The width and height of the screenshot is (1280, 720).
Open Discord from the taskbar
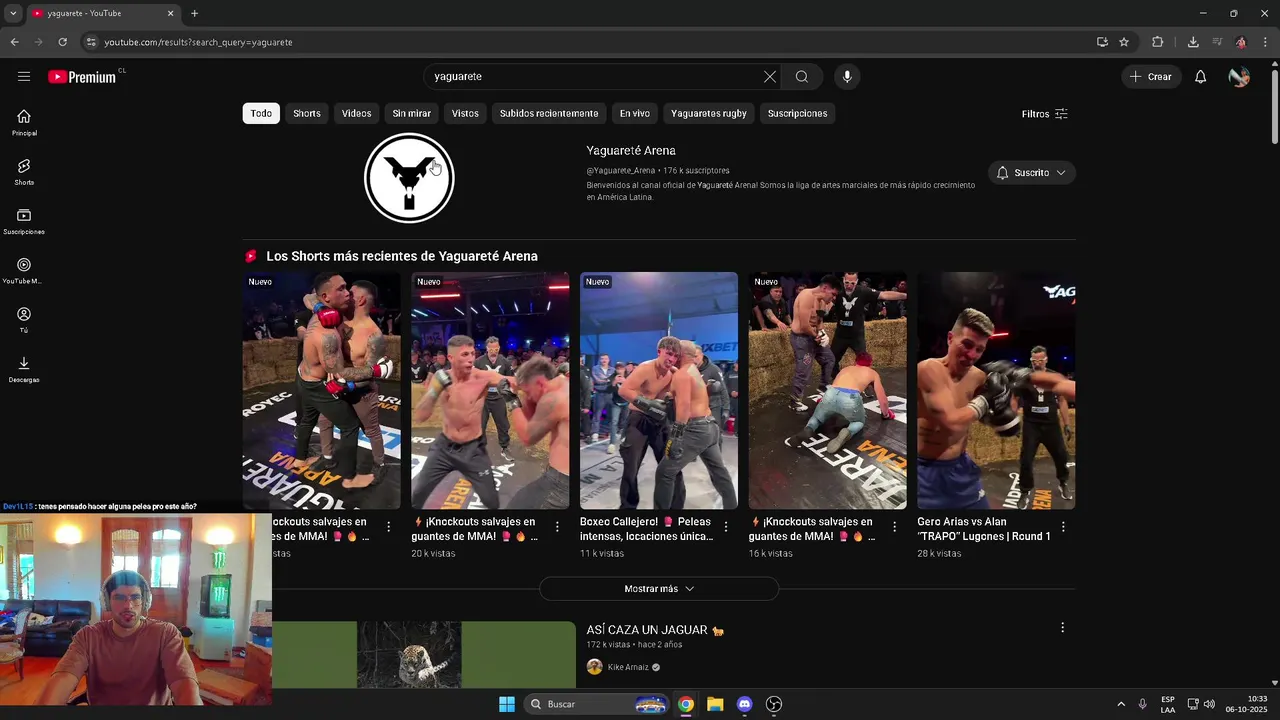(744, 704)
